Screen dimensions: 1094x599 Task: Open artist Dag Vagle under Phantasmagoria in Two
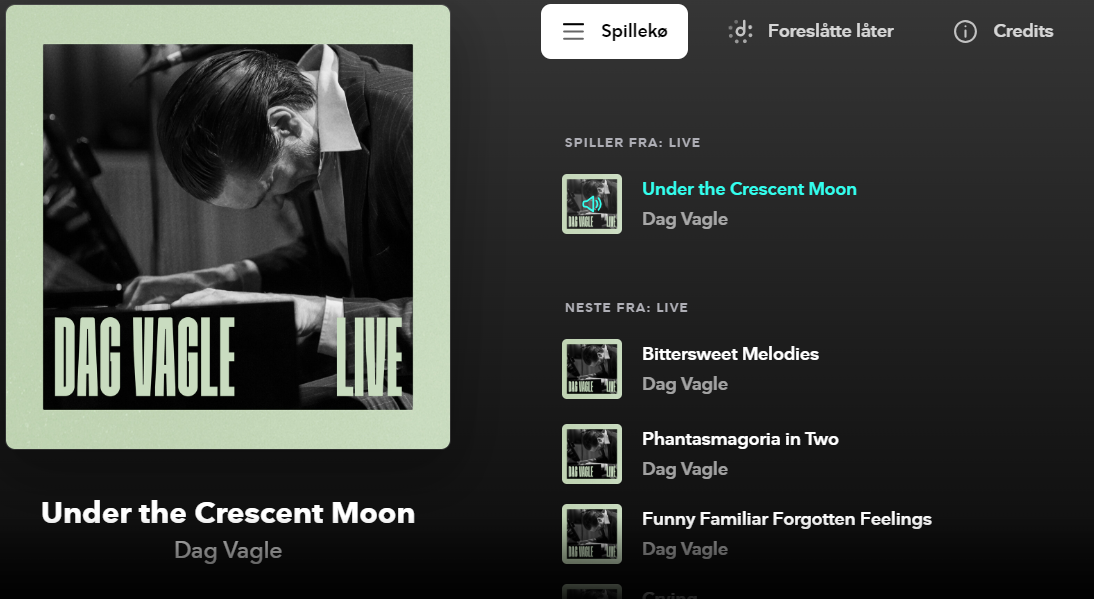(685, 469)
